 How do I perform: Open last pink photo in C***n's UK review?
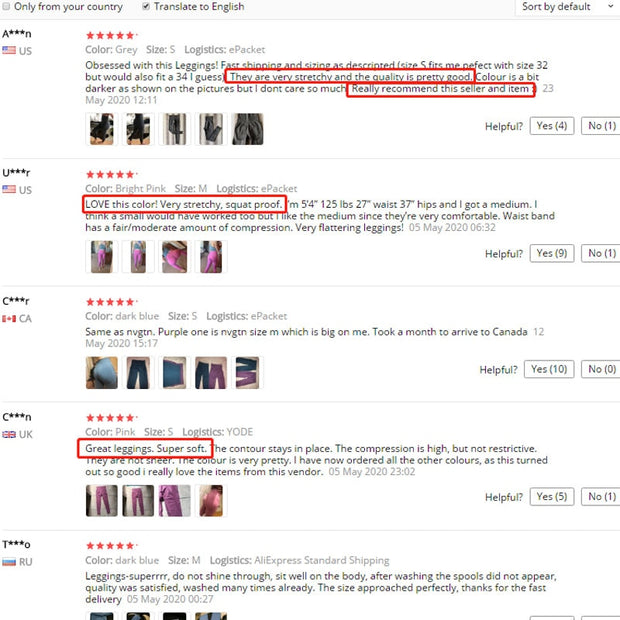click(x=211, y=501)
